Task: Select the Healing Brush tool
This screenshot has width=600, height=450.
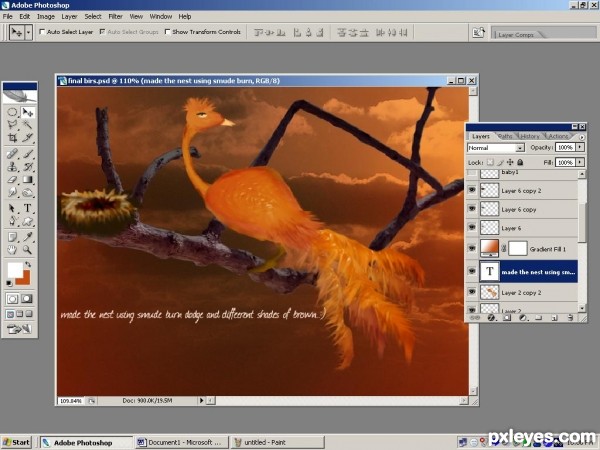Action: pos(12,154)
